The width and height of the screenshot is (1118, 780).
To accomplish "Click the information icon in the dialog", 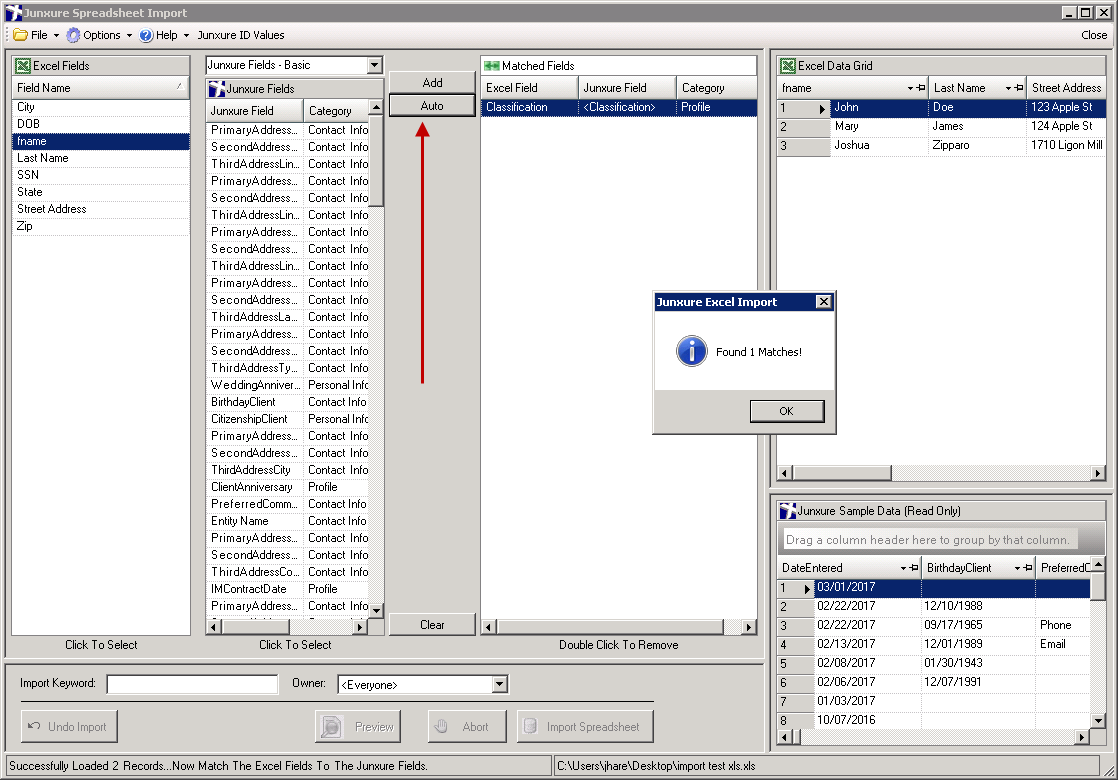I will click(692, 351).
